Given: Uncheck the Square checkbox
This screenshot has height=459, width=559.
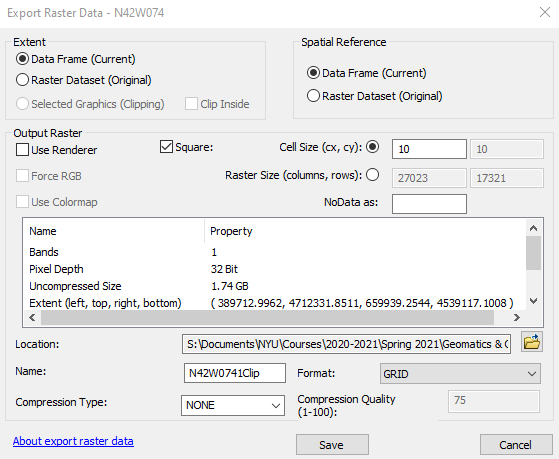Looking at the screenshot, I should point(166,147).
